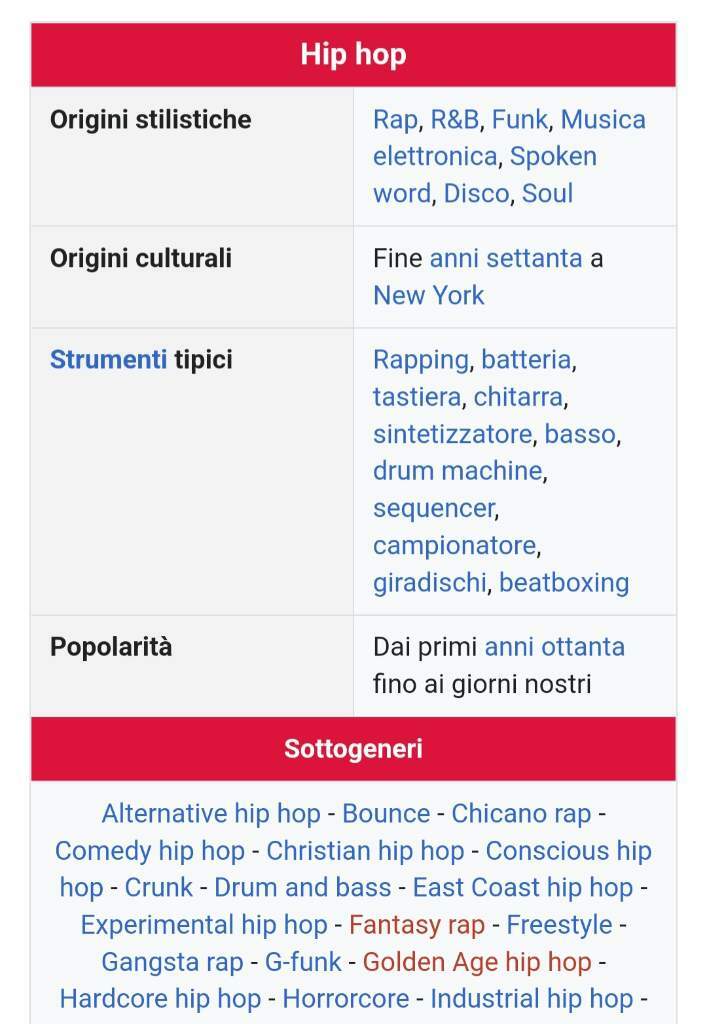Viewport: 707px width, 1024px height.
Task: Open the drum machine link
Action: pos(458,471)
